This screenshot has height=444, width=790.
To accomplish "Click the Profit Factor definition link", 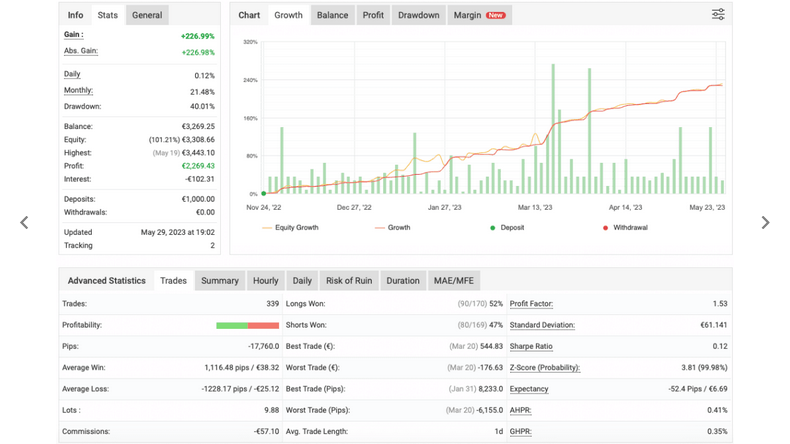I will (531, 303).
